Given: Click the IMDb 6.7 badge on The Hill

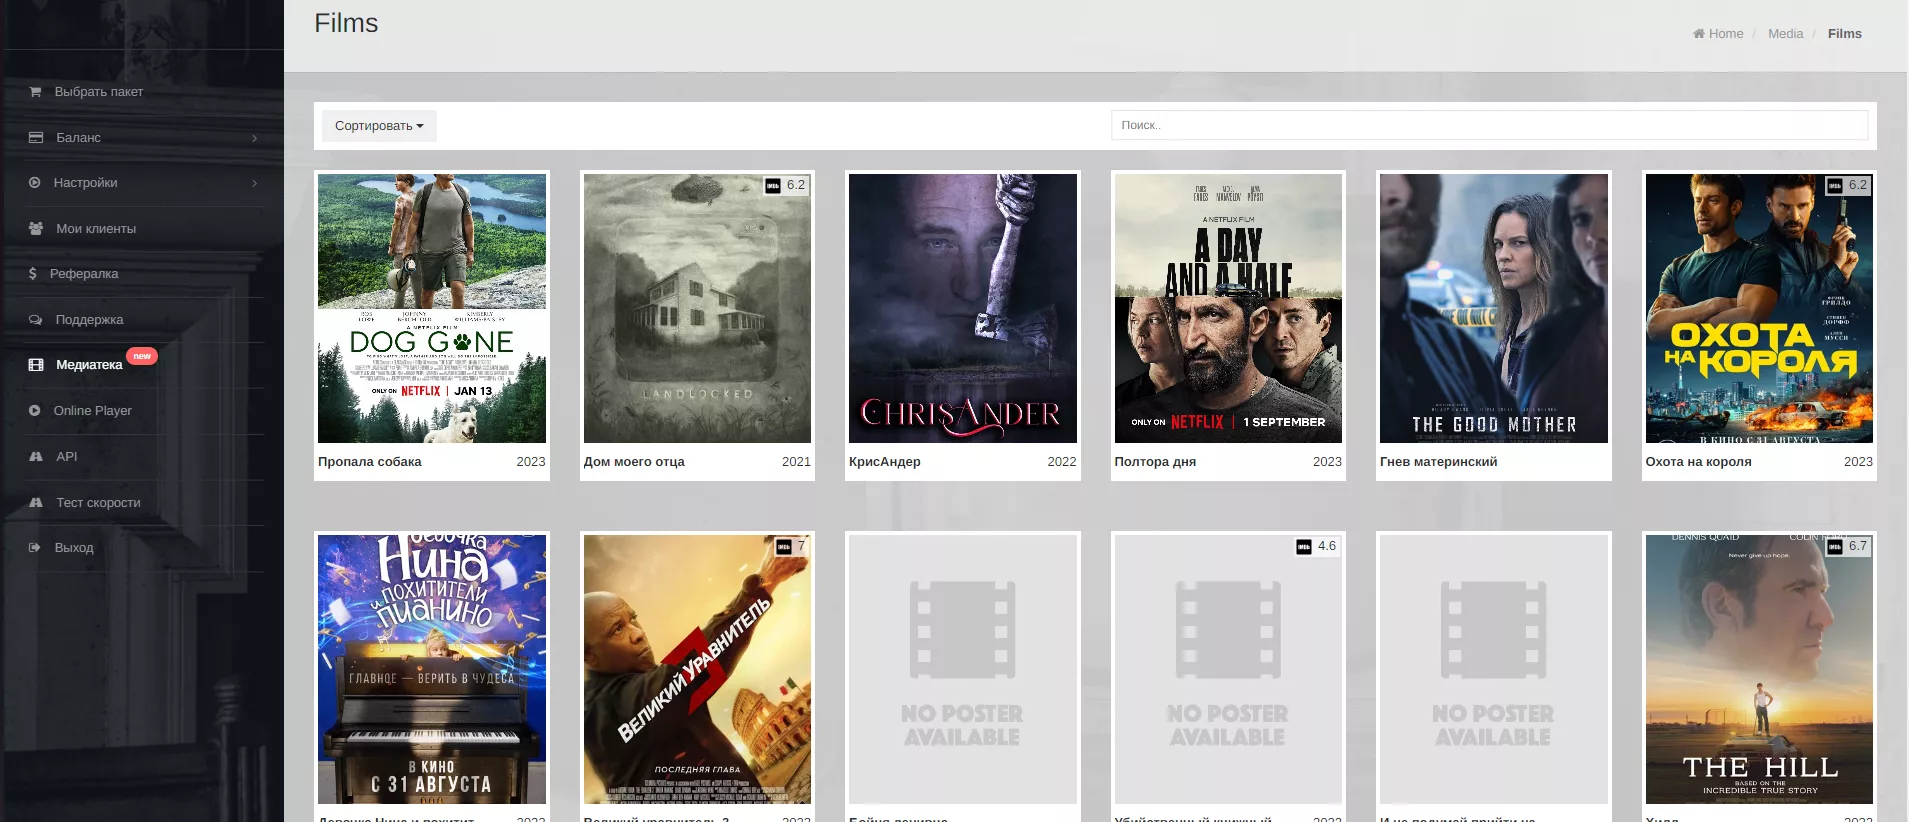Looking at the screenshot, I should click(1848, 546).
